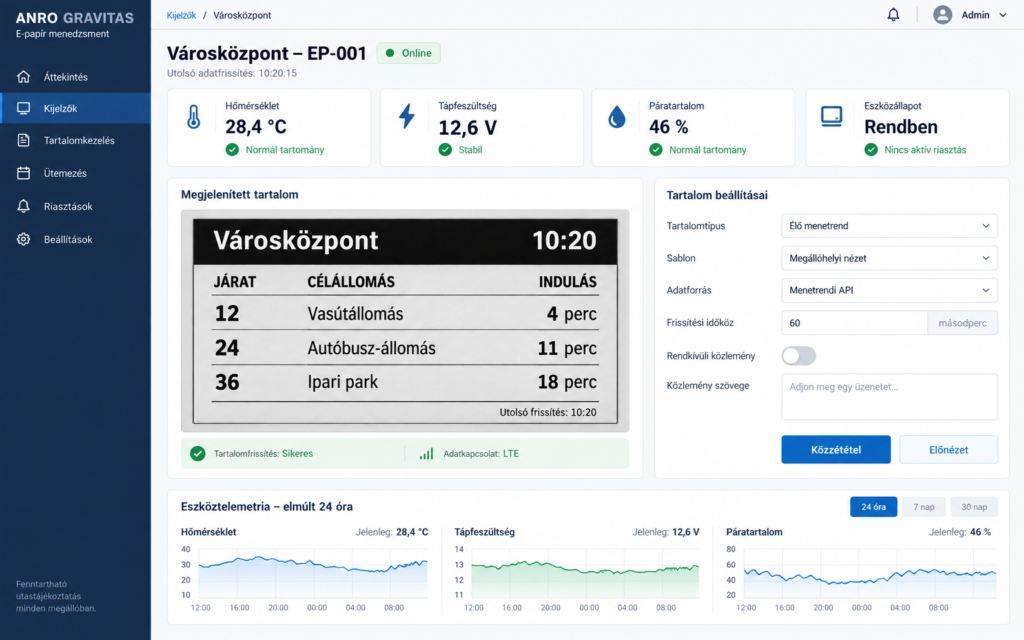Viewport: 1024px width, 640px height.
Task: Open Riasztások in the sidebar
Action: click(x=75, y=206)
